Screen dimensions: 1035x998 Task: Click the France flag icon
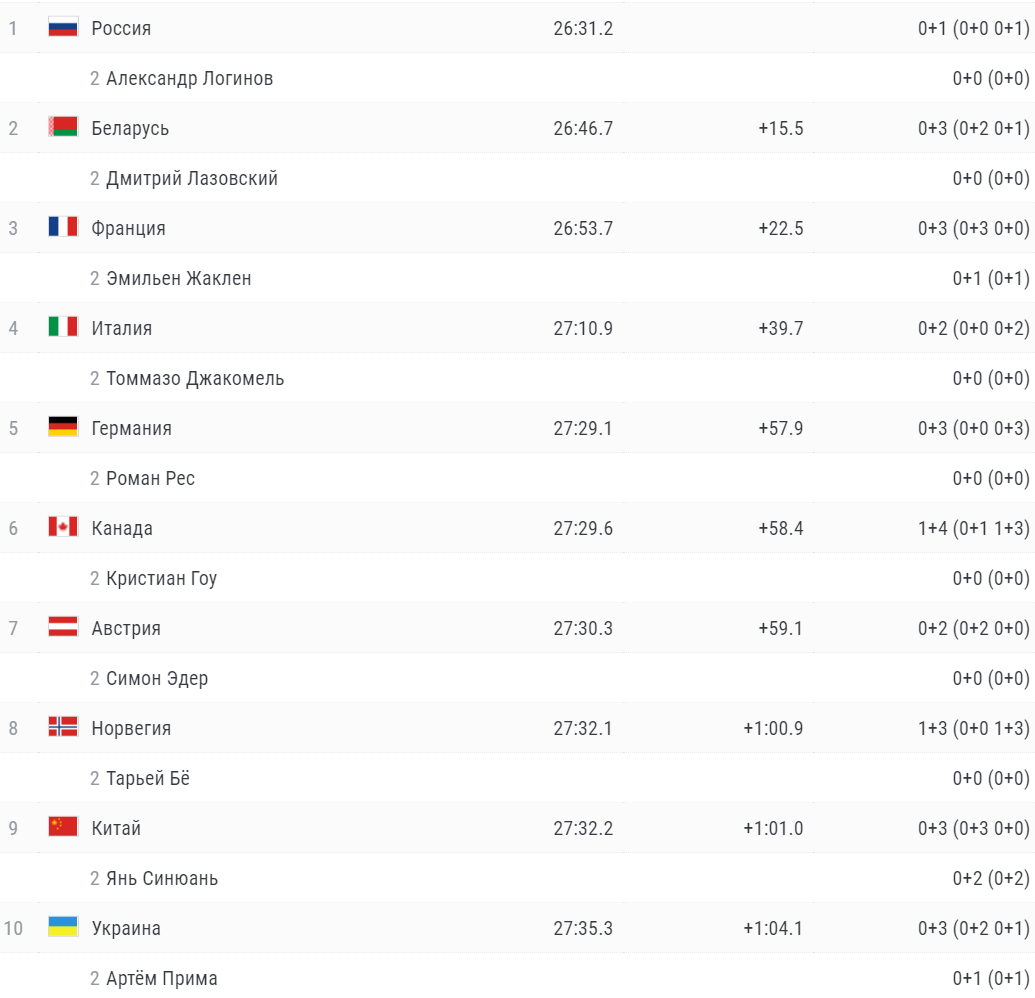[x=63, y=227]
